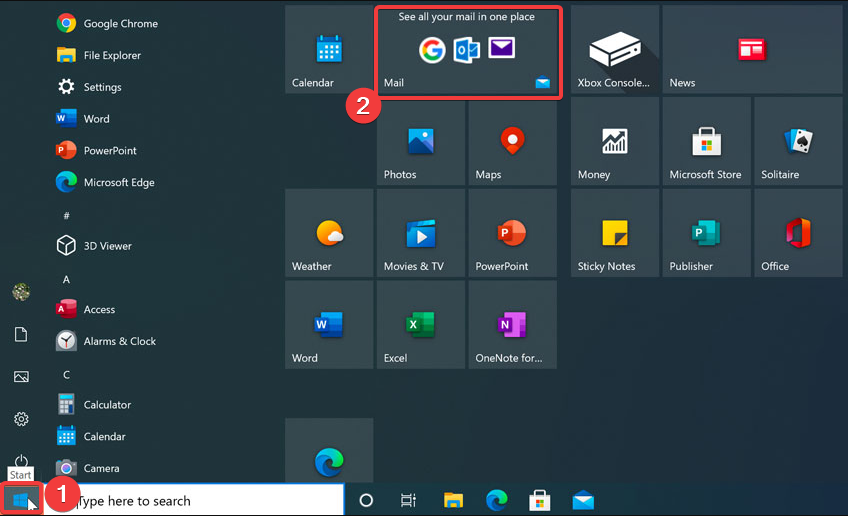Click the Power button in Start sidebar

(21, 460)
